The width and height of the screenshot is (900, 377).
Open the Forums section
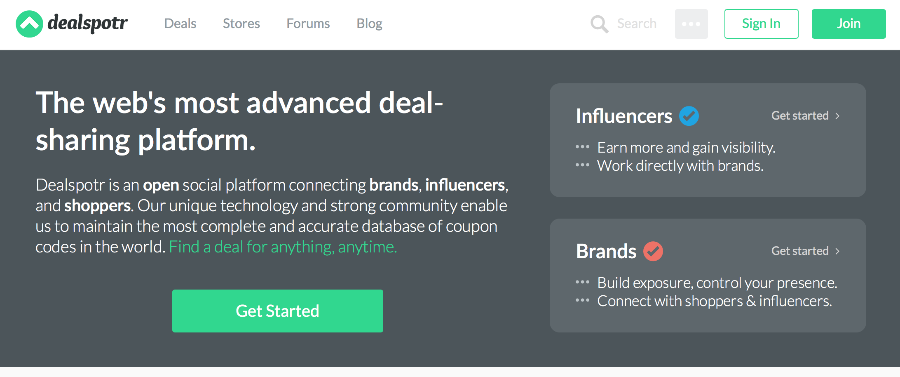click(x=308, y=24)
